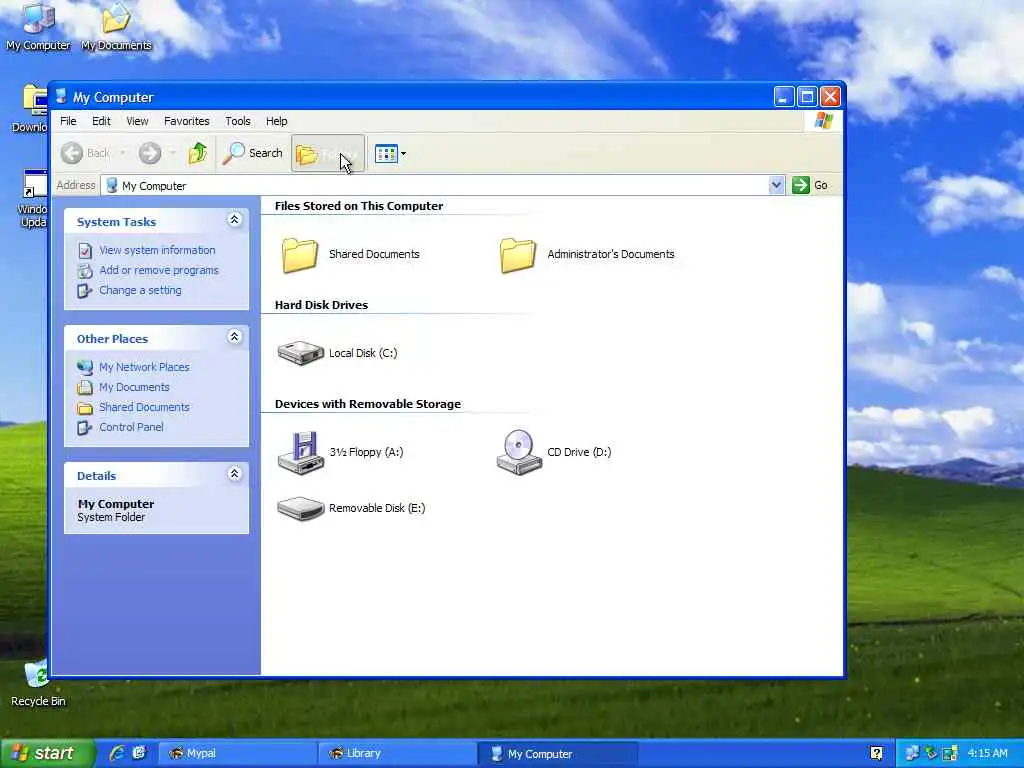Click the first network tray icon
This screenshot has height=768, width=1024.
[x=912, y=754]
